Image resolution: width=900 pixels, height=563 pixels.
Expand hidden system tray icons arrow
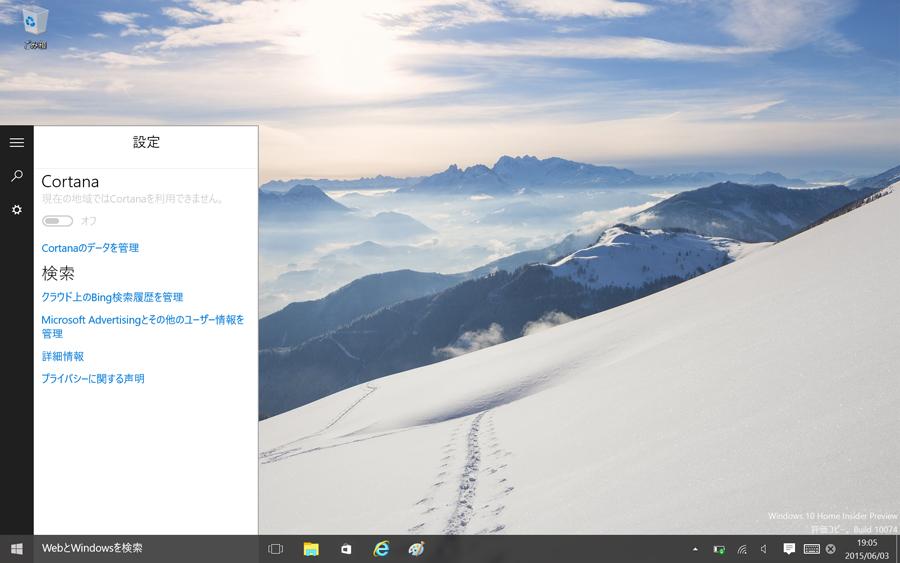point(695,549)
